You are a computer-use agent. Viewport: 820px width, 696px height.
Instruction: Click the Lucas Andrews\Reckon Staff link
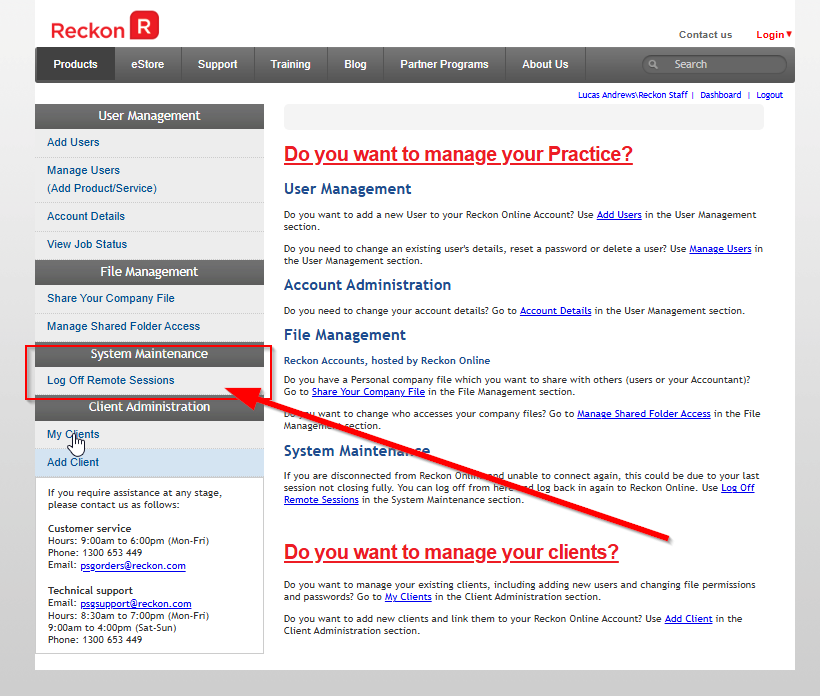[632, 95]
